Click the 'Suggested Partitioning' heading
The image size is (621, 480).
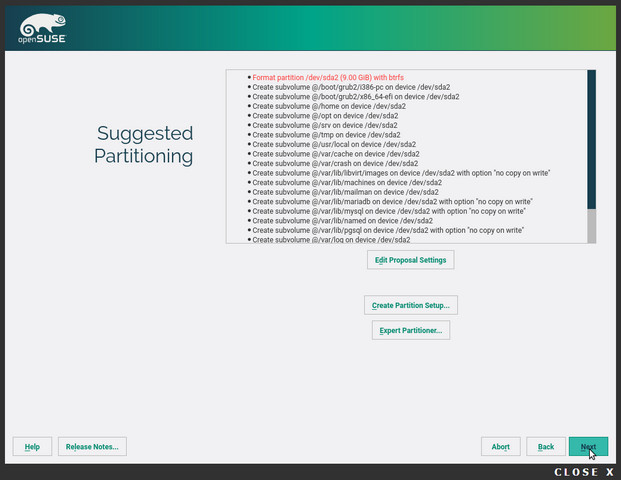[144, 145]
